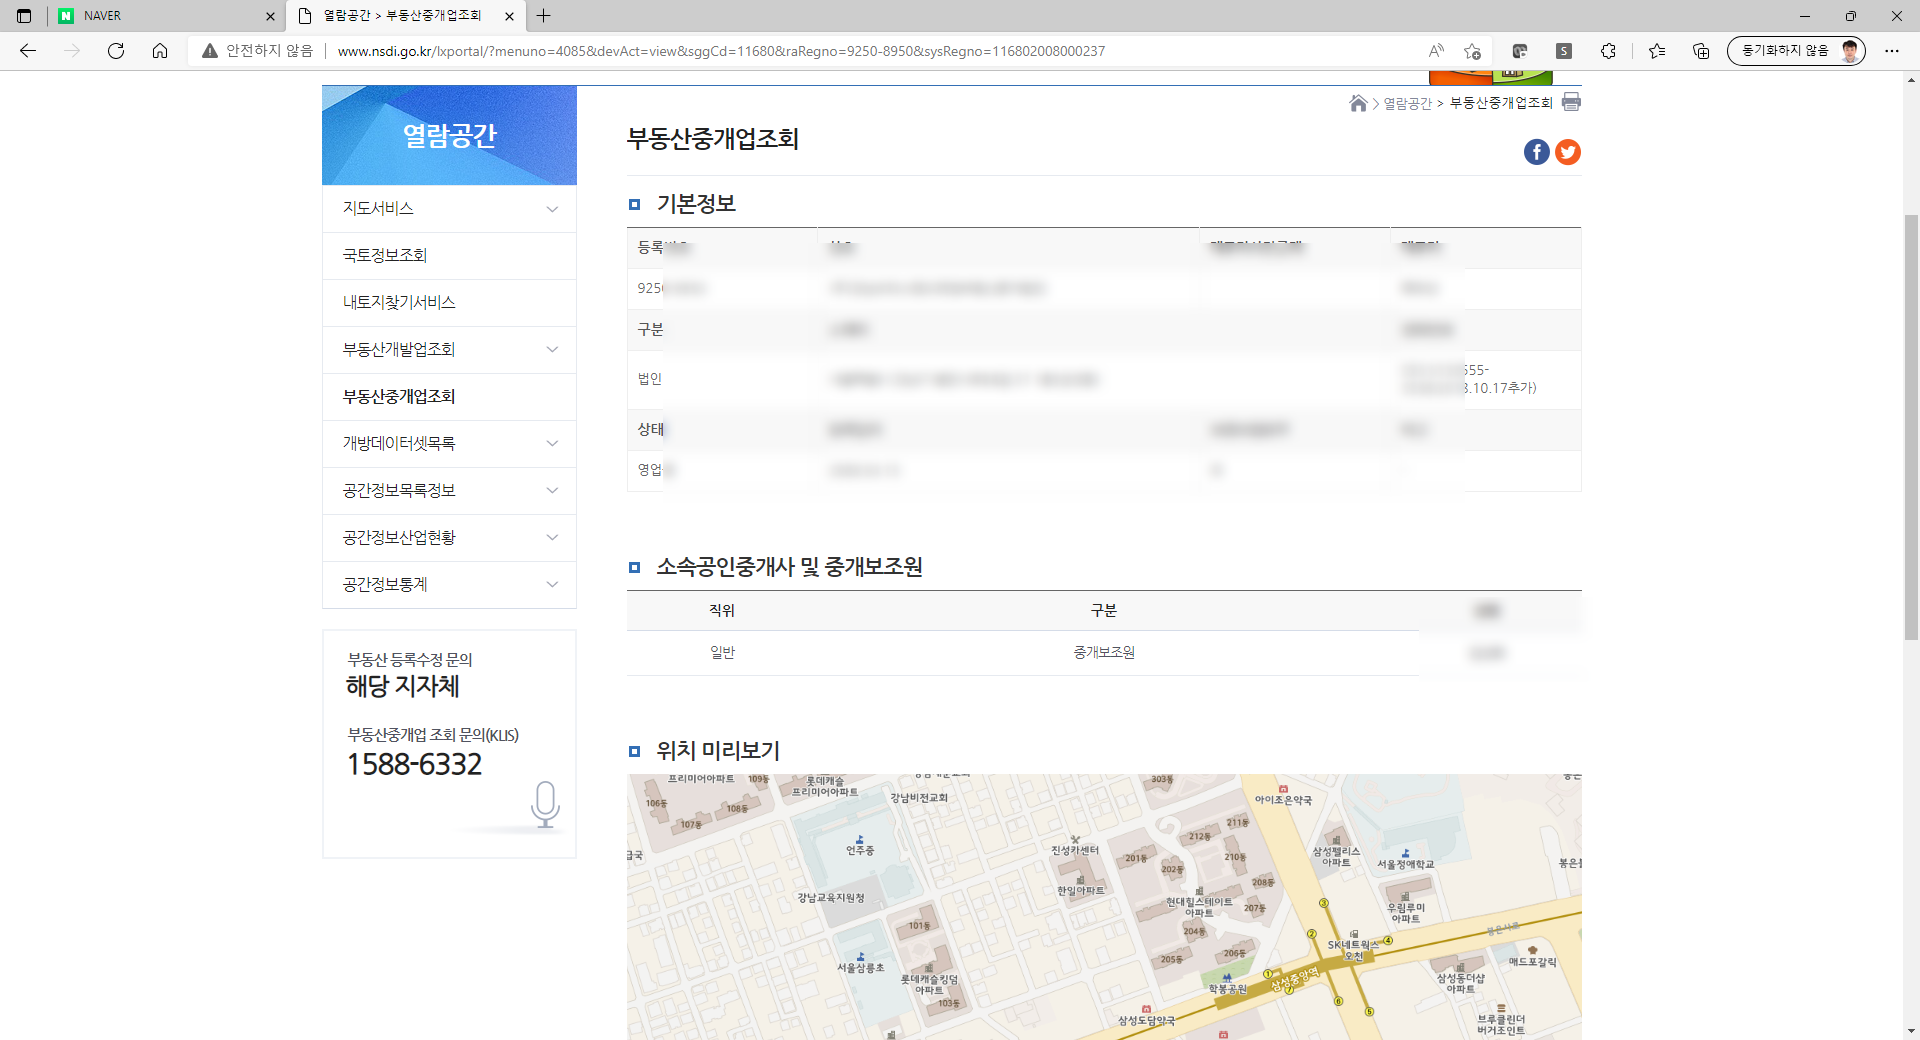Open 공간정보통계 sidebar menu item
This screenshot has width=1920, height=1040.
point(449,585)
